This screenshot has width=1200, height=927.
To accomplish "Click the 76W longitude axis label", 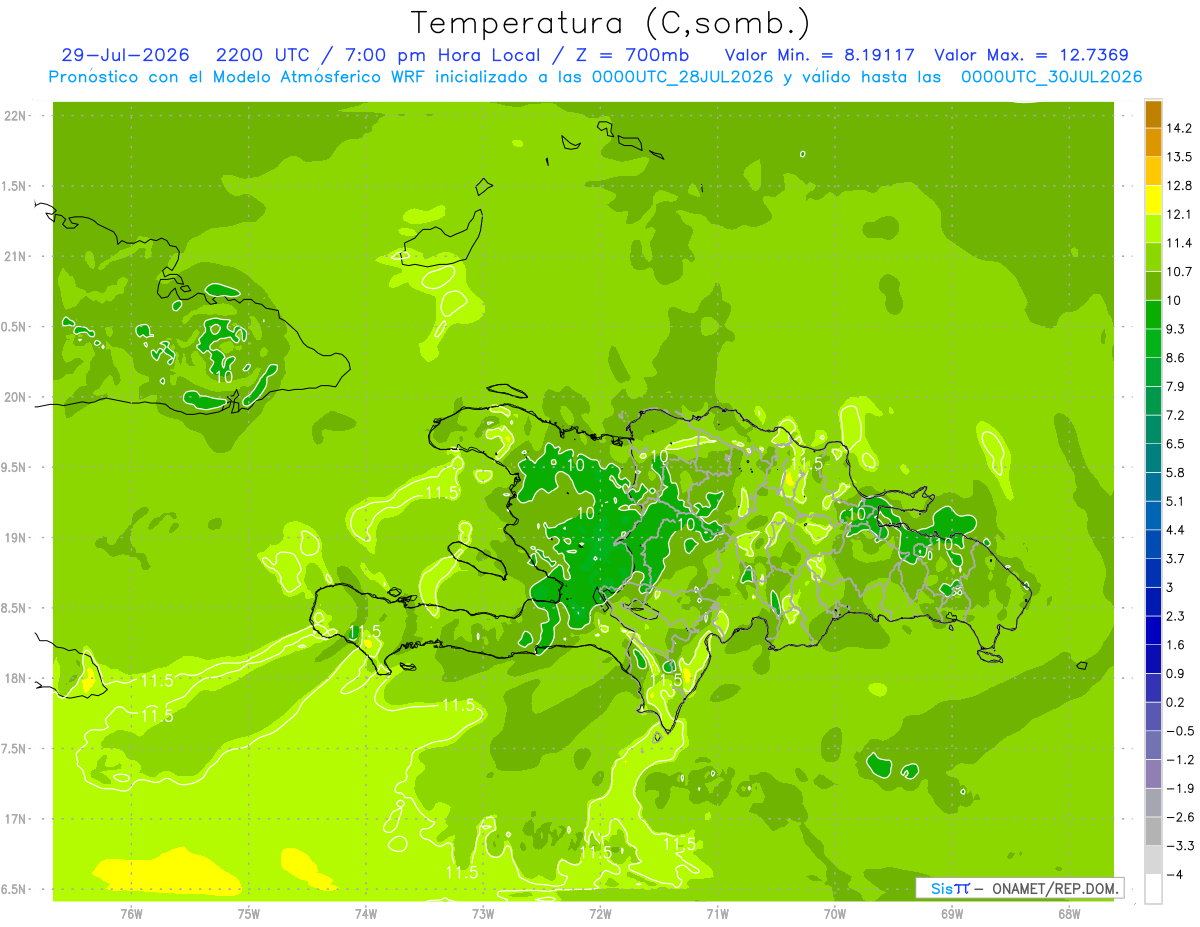I will [131, 915].
